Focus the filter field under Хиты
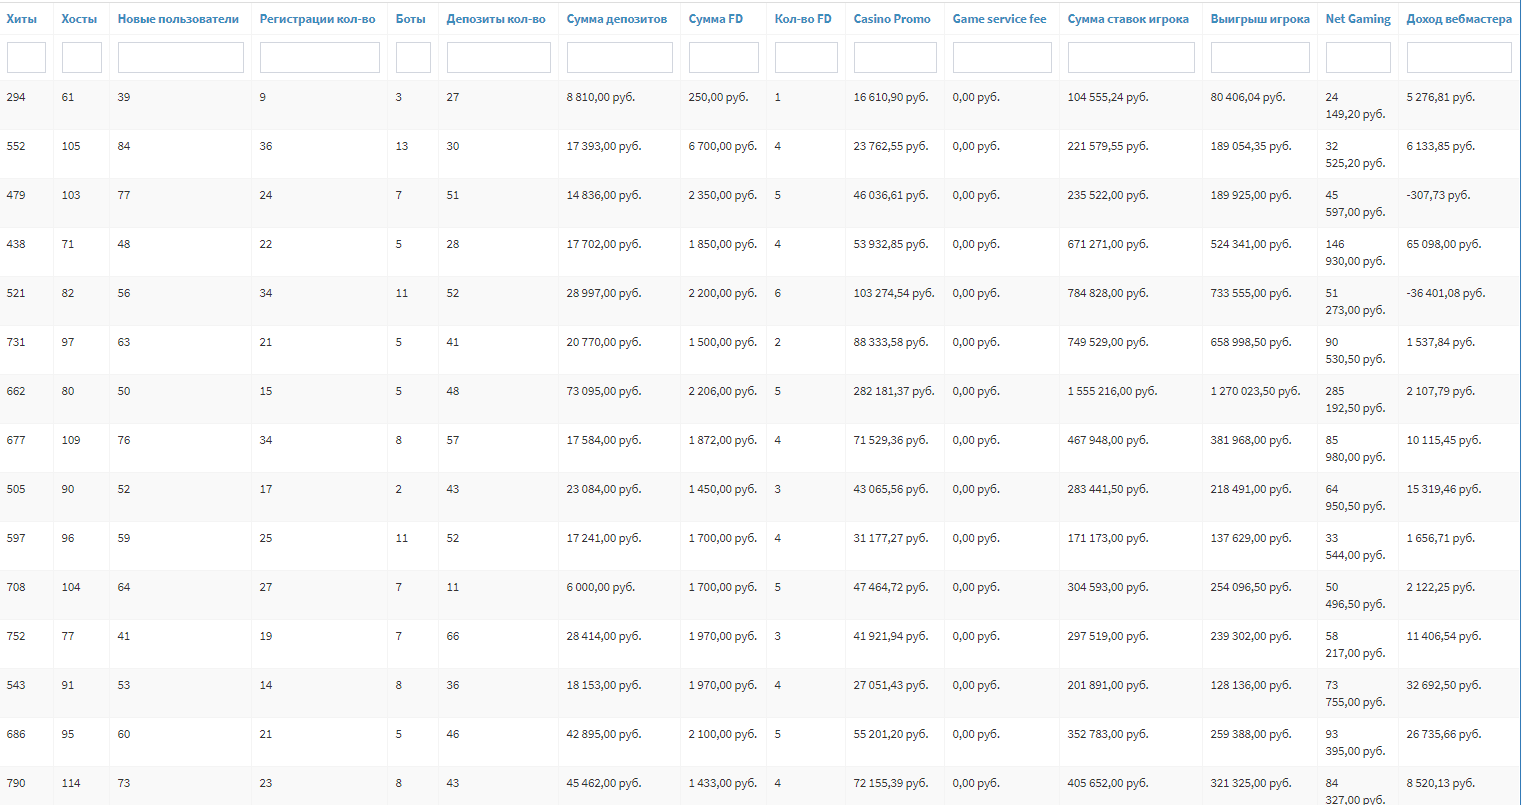The height and width of the screenshot is (805, 1522). (x=26, y=58)
